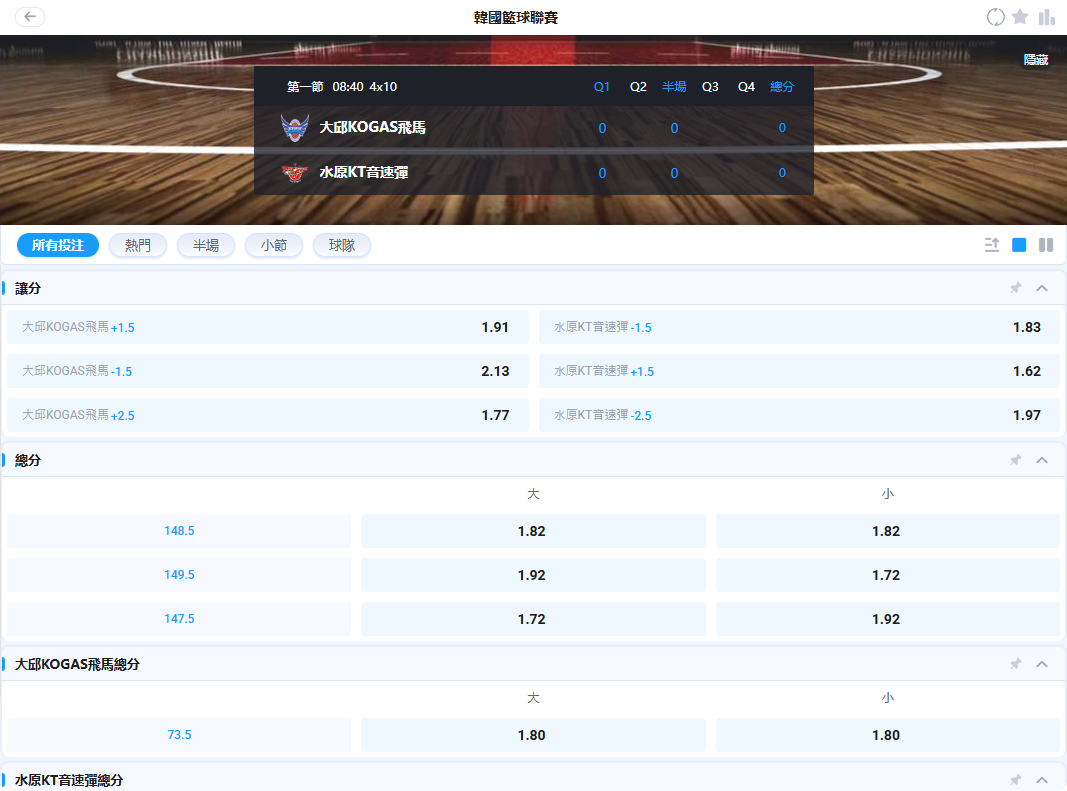1067x791 pixels.
Task: Switch to single column layout icon
Action: (1019, 245)
